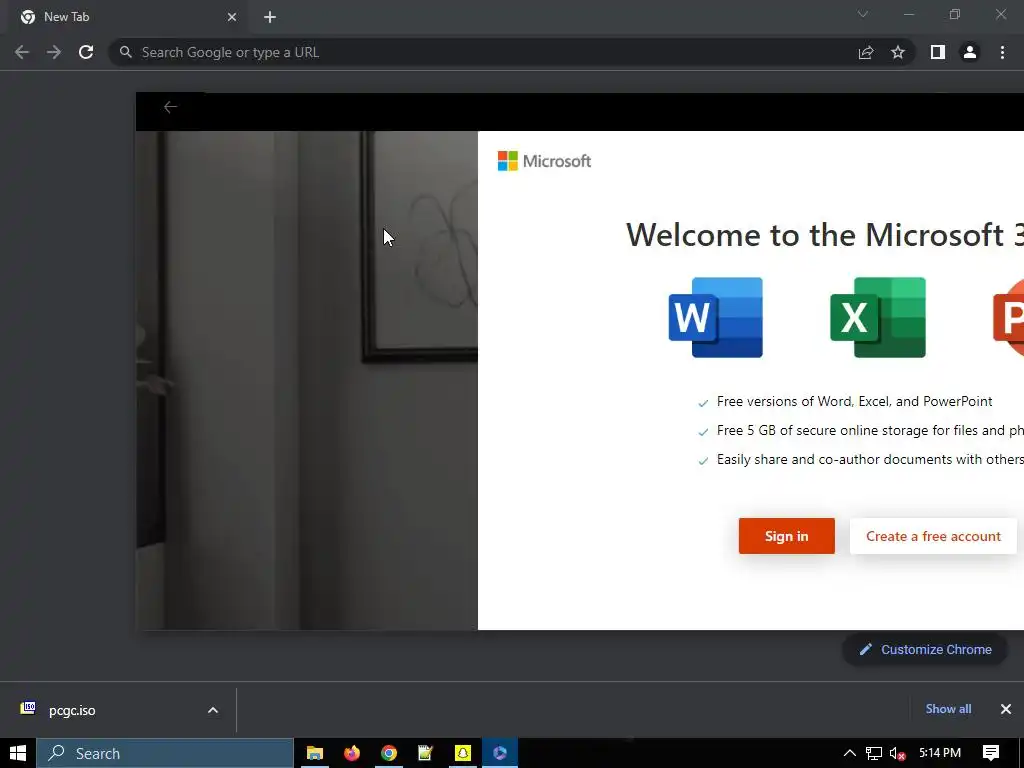Go back using Chrome's back arrow

coord(22,52)
